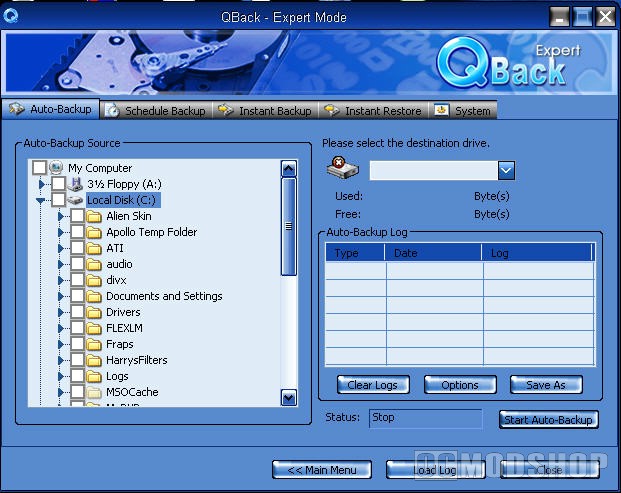Enable the ATI folder checkbox
This screenshot has width=621, height=493.
[78, 247]
